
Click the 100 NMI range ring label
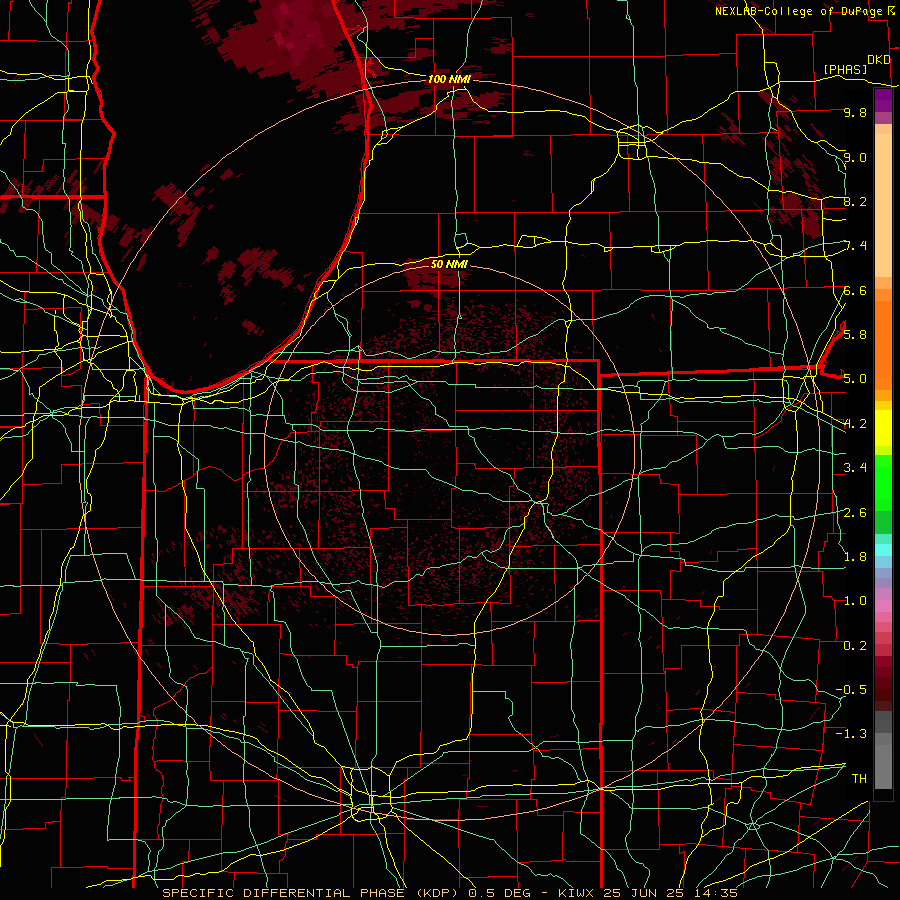[x=449, y=79]
